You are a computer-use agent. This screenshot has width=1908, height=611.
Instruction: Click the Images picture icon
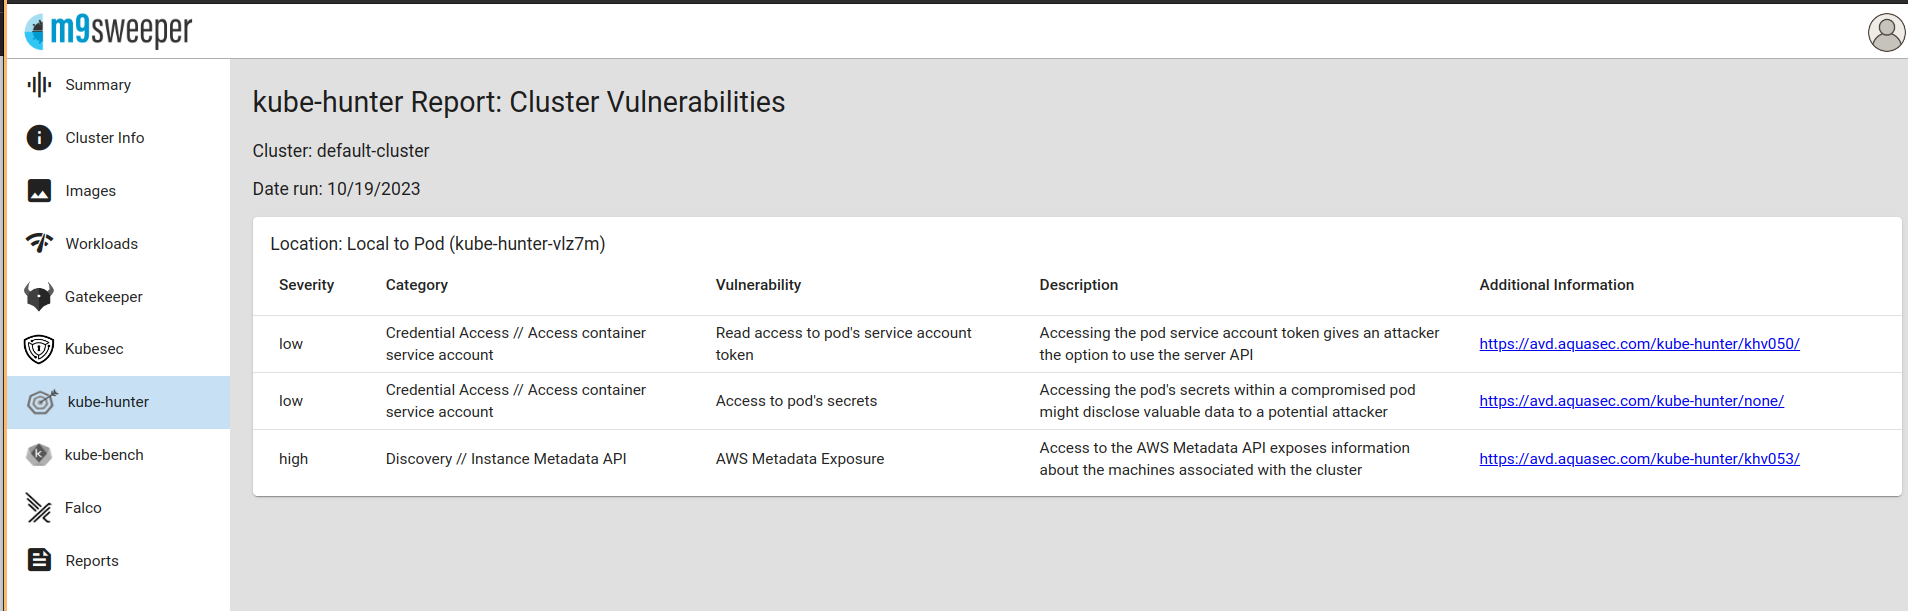(x=39, y=191)
